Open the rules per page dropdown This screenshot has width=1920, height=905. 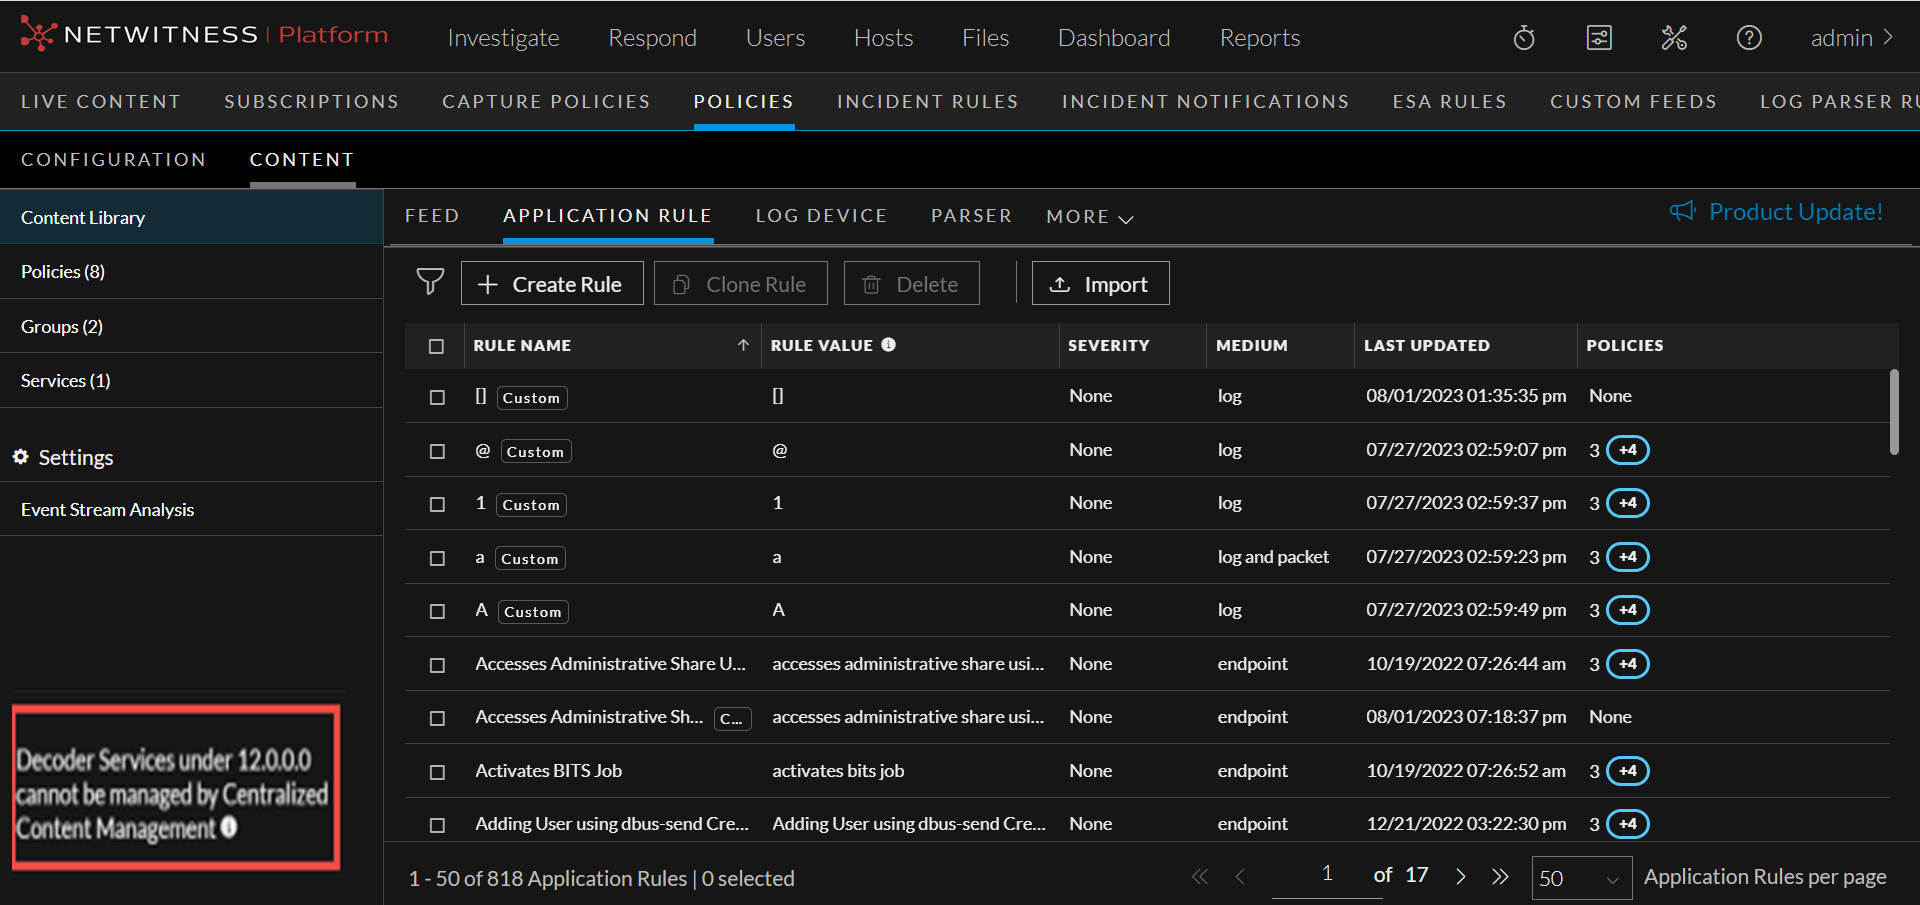tap(1581, 878)
